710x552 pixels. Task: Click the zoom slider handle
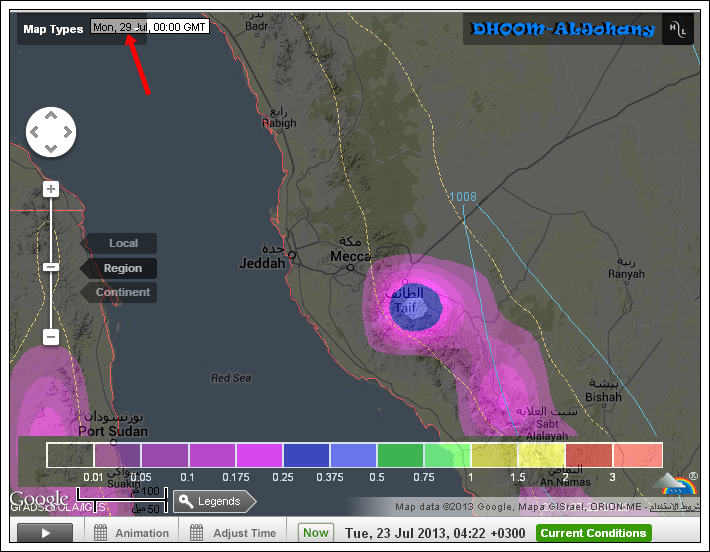(51, 267)
